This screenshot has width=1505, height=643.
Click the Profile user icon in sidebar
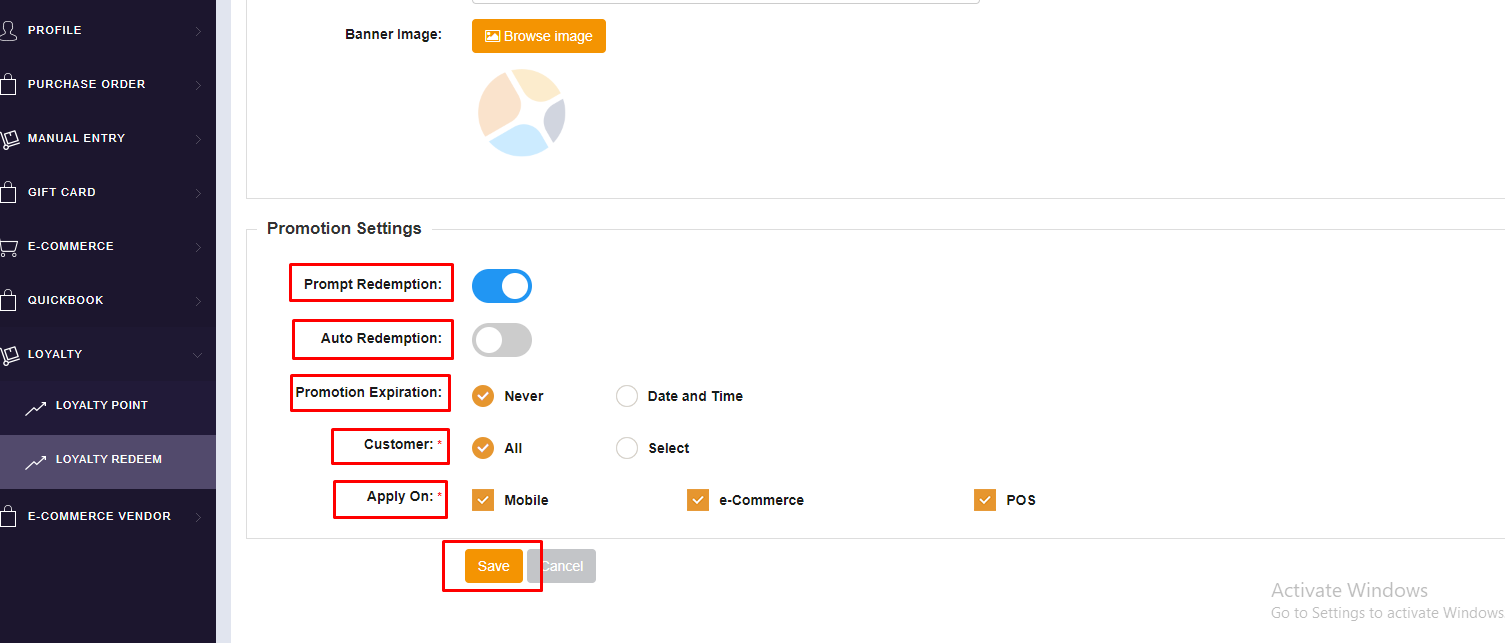tap(8, 31)
